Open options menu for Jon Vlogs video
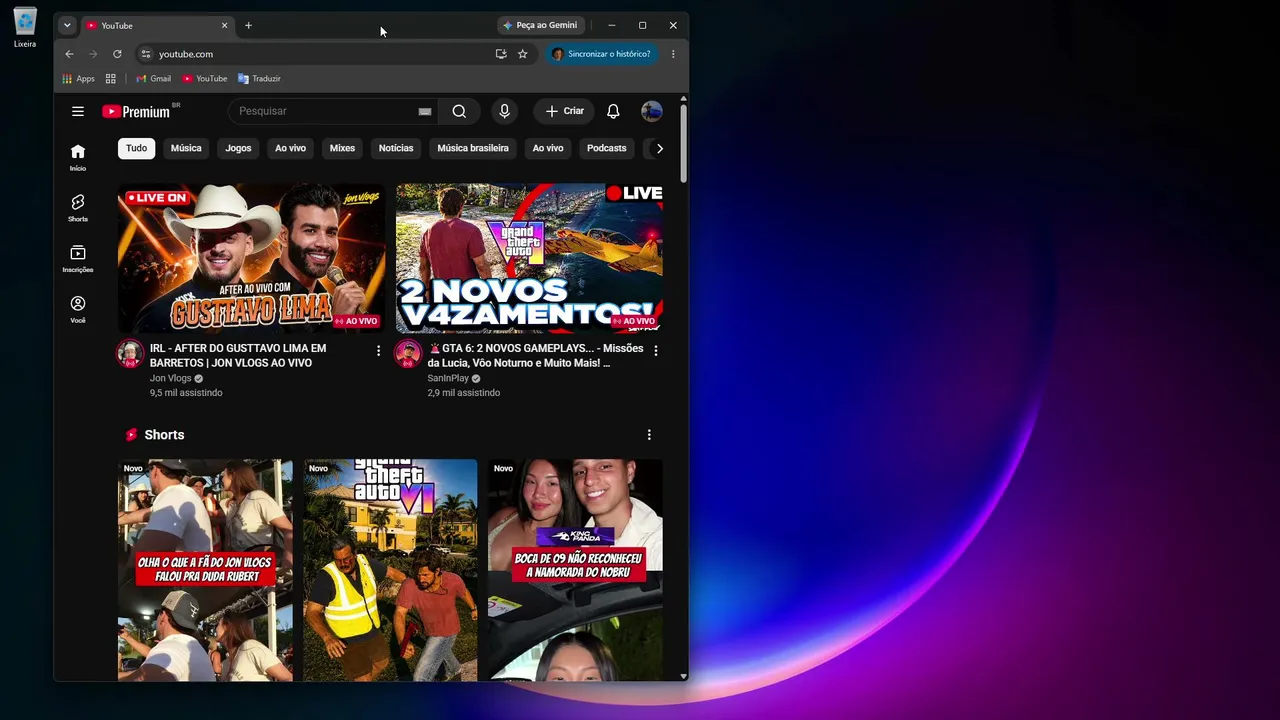The width and height of the screenshot is (1280, 720). point(378,351)
